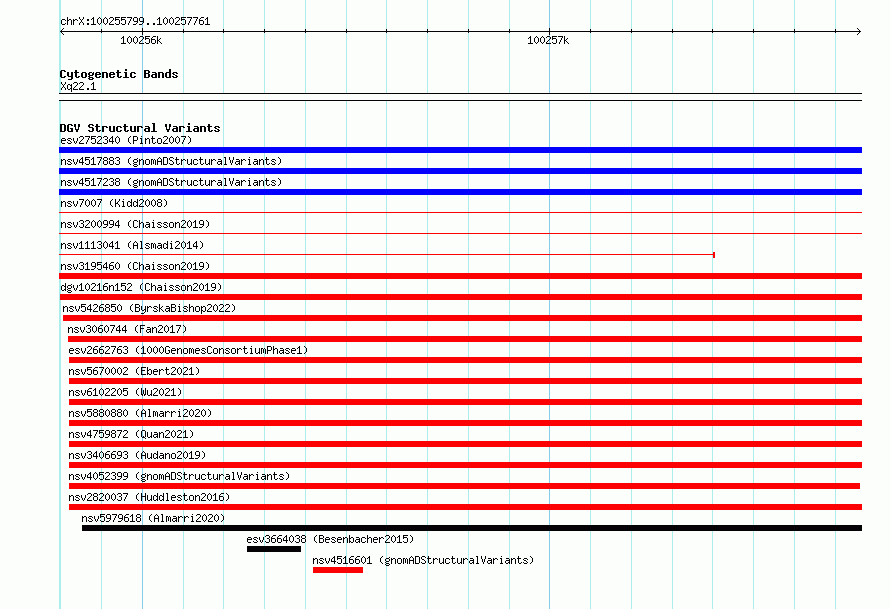Open nsv4517238 (gnomADStructuralVariants) label
Image resolution: width=890 pixels, height=609 pixels.
[x=171, y=182]
